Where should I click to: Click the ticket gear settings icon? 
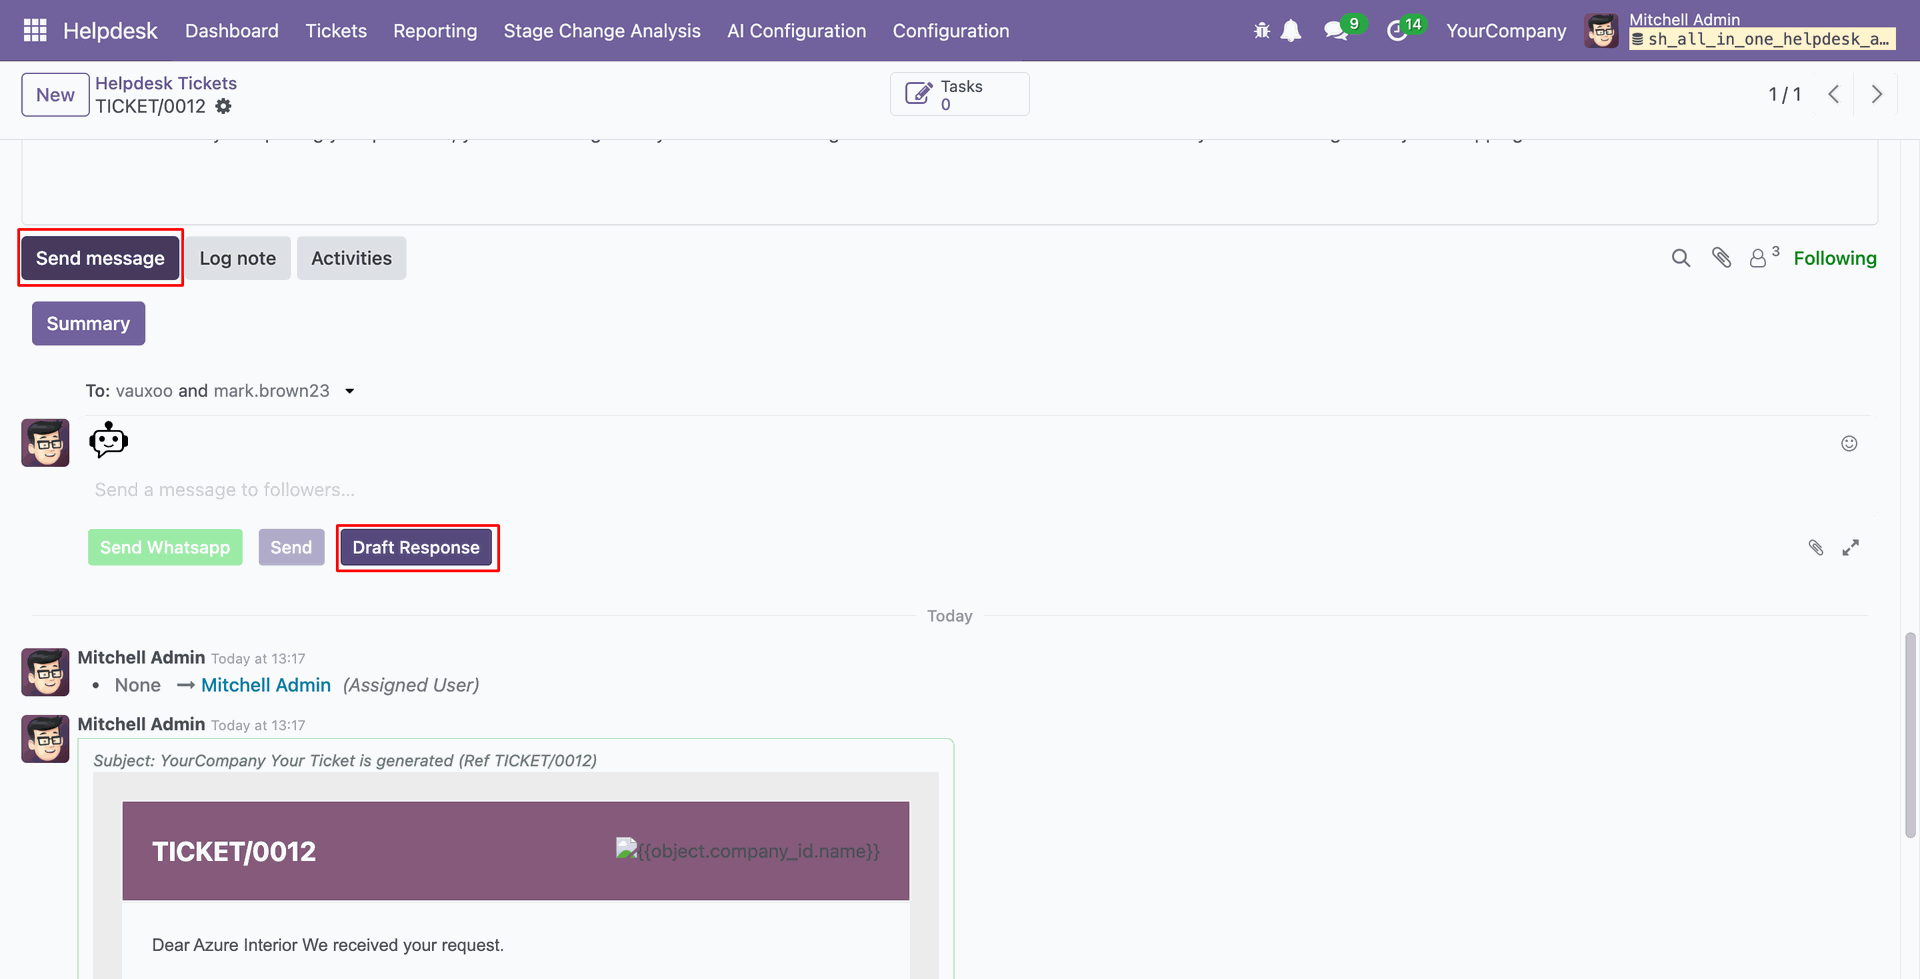tap(224, 106)
